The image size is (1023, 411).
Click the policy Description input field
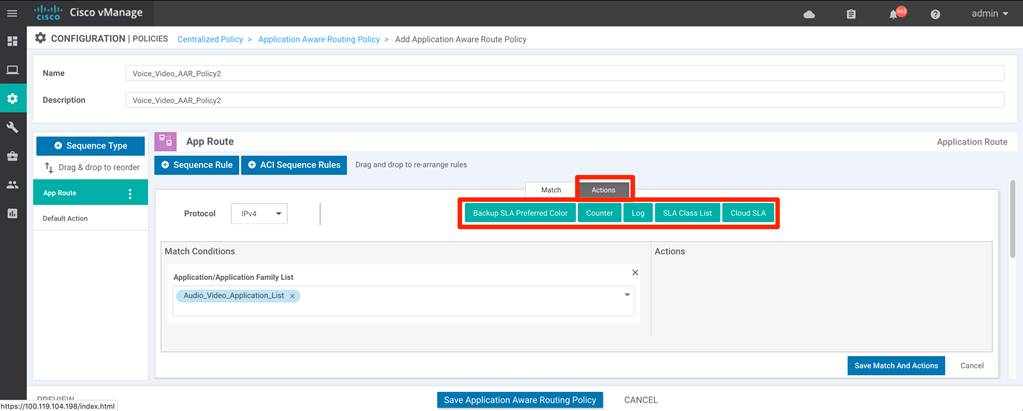click(564, 100)
